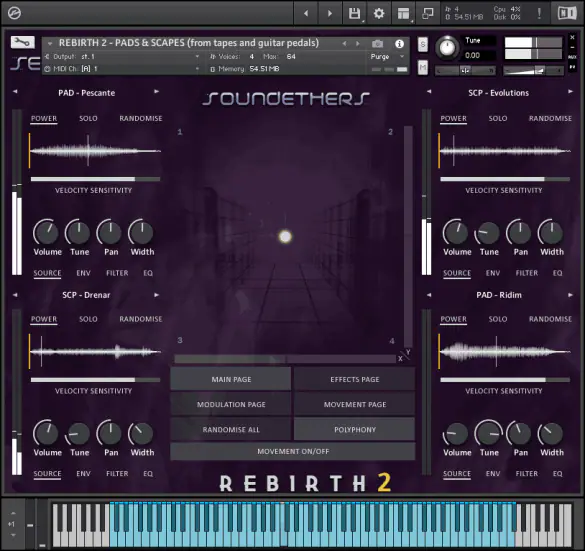Toggle the instrument Solo S button
This screenshot has height=551, width=585.
423,45
